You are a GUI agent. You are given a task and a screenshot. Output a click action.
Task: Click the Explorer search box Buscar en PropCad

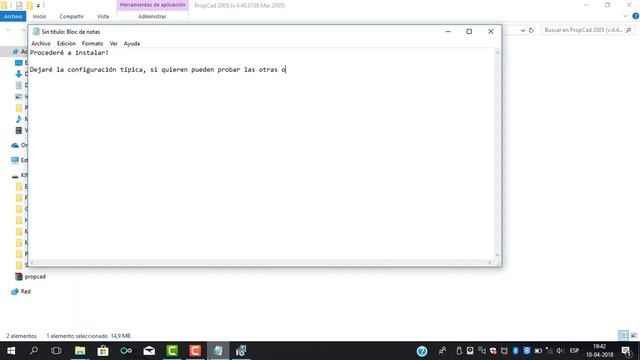(x=588, y=30)
